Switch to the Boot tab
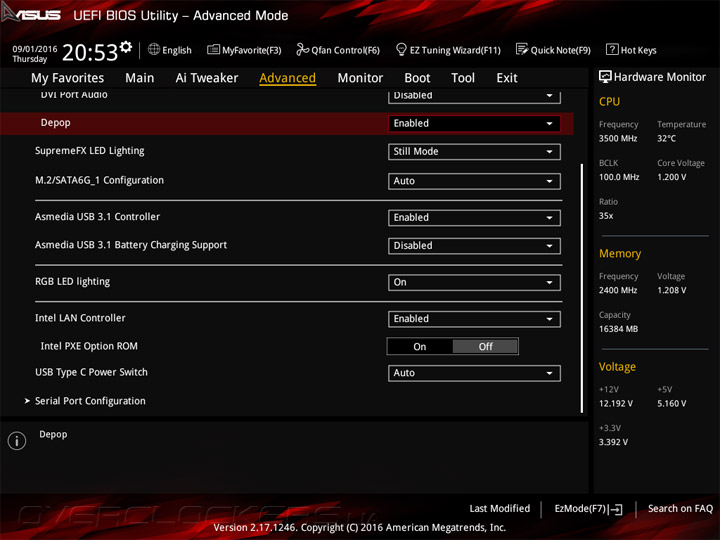Image resolution: width=720 pixels, height=540 pixels. [417, 78]
